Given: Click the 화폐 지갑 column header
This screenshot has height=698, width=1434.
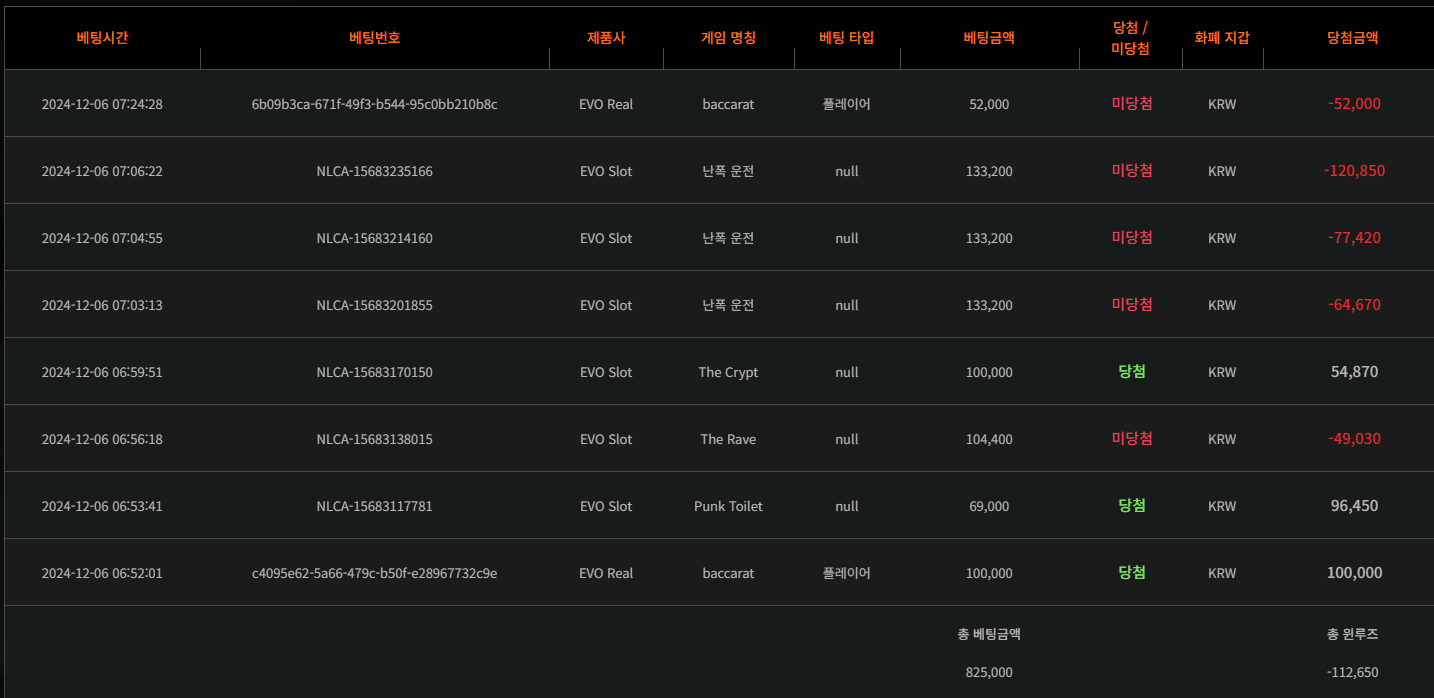Looking at the screenshot, I should (1222, 38).
